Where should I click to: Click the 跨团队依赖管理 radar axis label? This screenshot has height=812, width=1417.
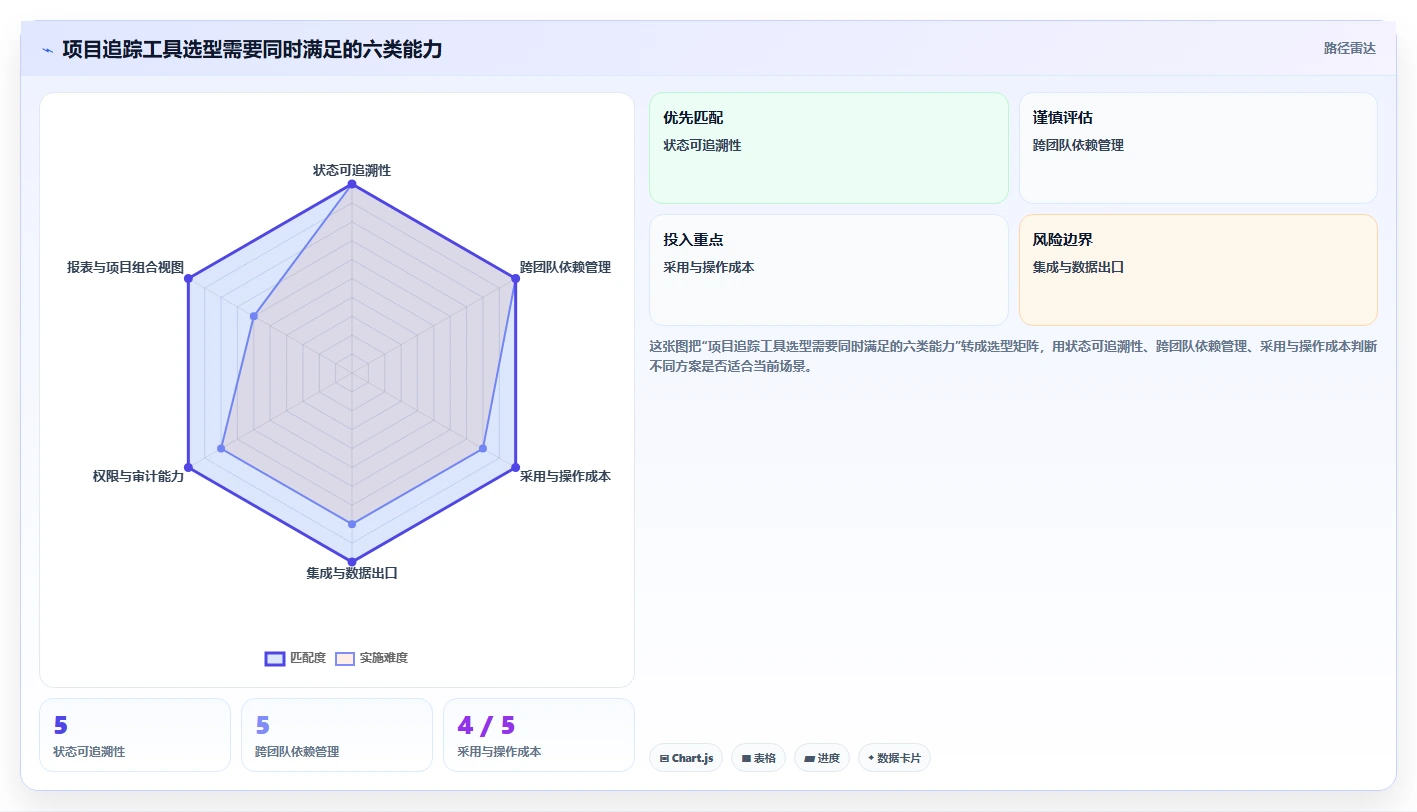(x=565, y=267)
